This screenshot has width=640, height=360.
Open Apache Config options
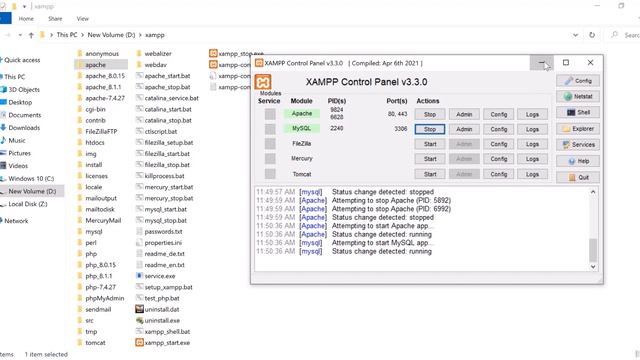[x=498, y=114]
